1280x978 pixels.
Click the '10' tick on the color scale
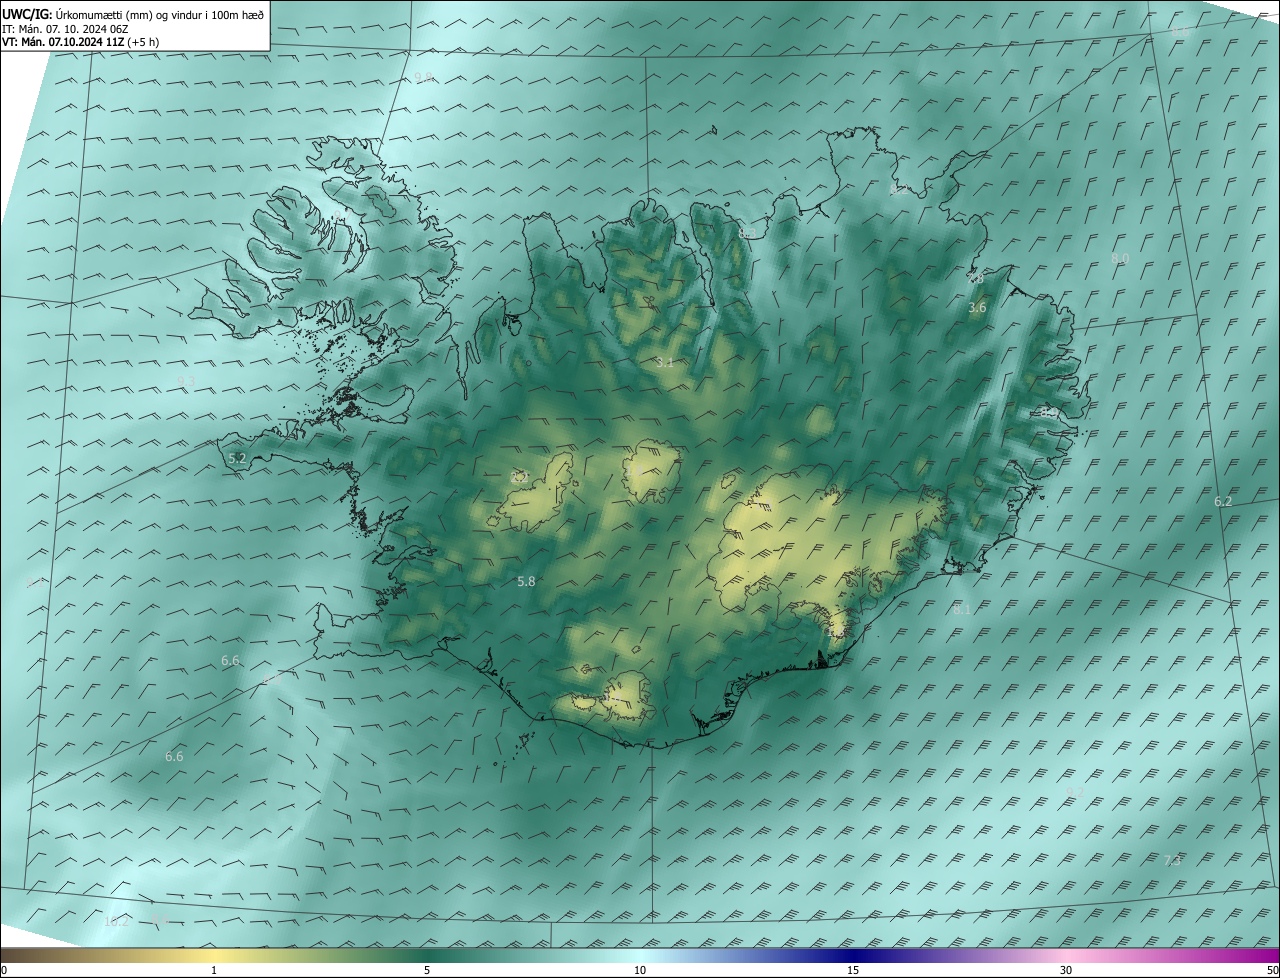[x=640, y=970]
